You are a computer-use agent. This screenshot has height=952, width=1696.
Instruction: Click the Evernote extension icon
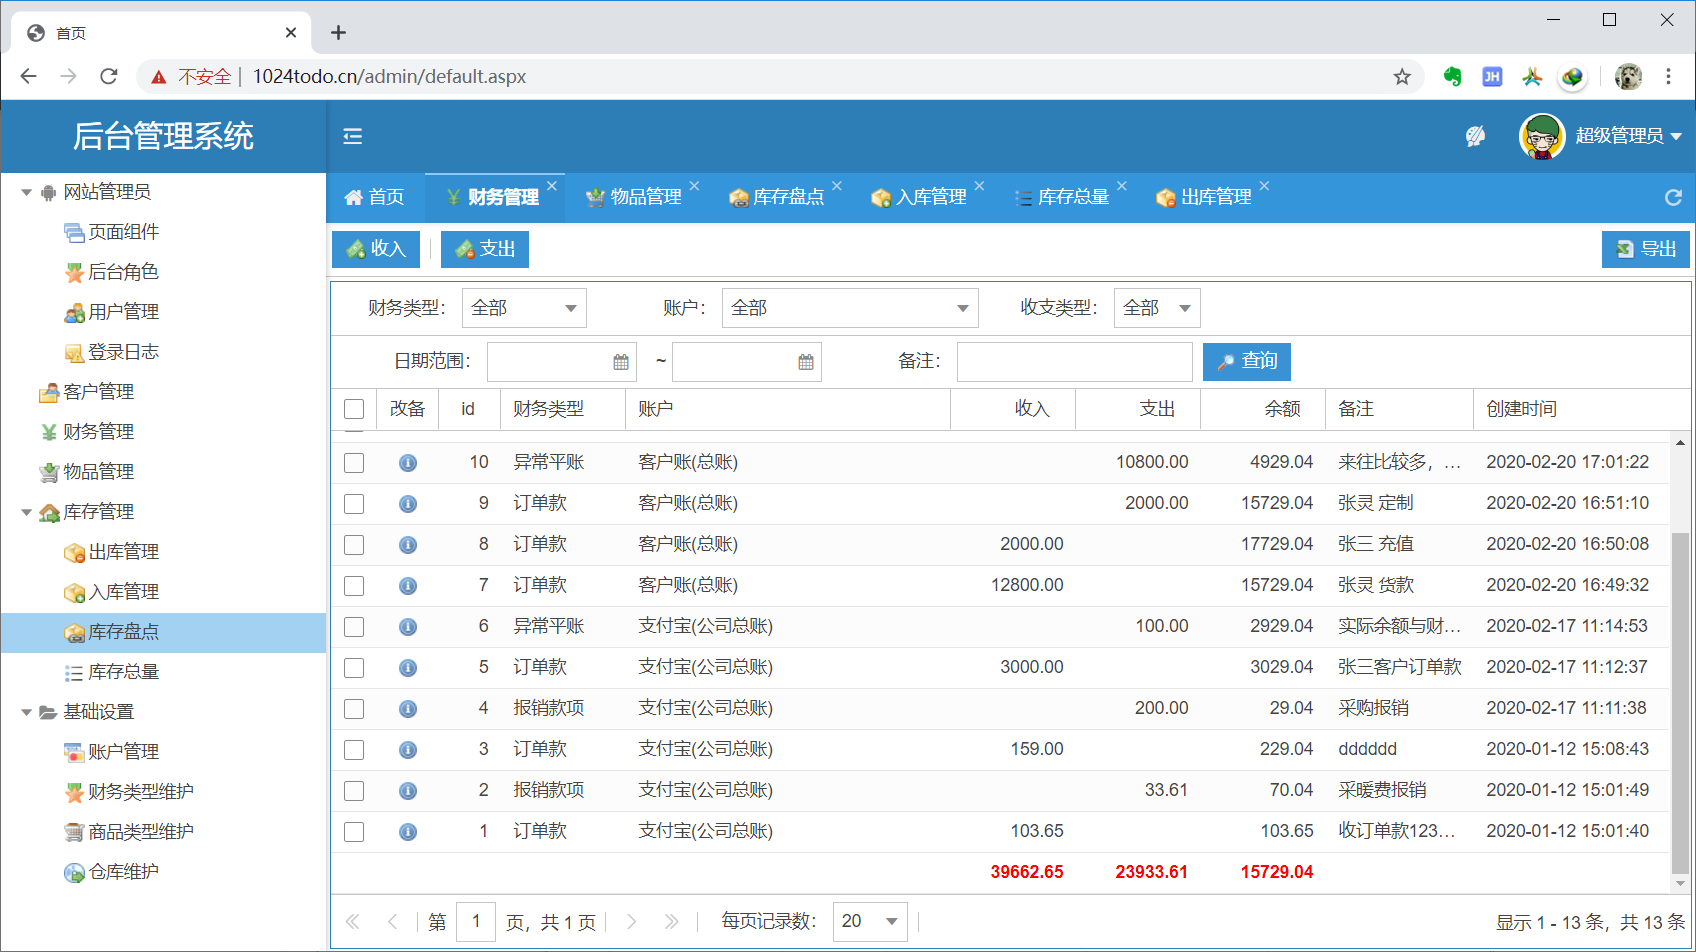click(1453, 77)
